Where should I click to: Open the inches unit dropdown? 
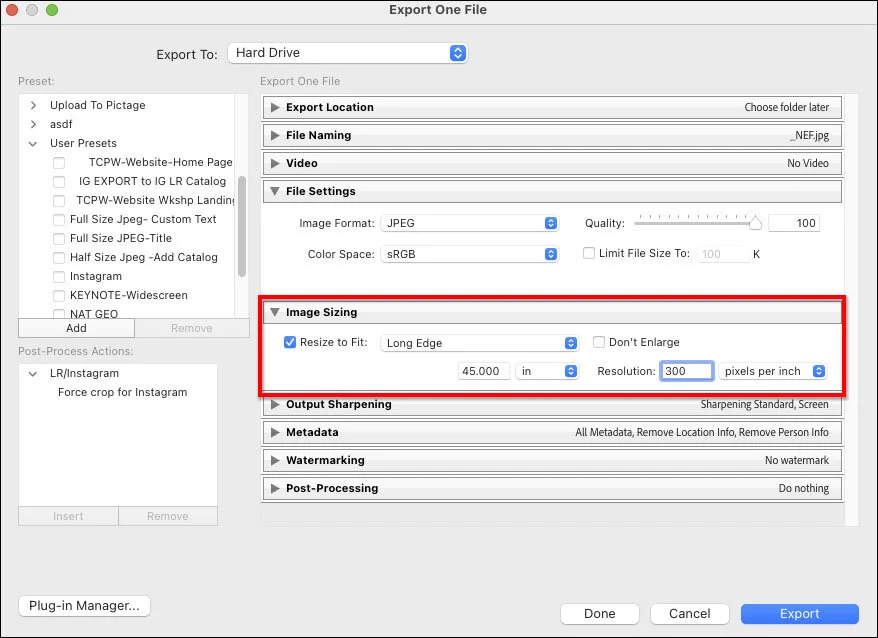[x=547, y=370]
